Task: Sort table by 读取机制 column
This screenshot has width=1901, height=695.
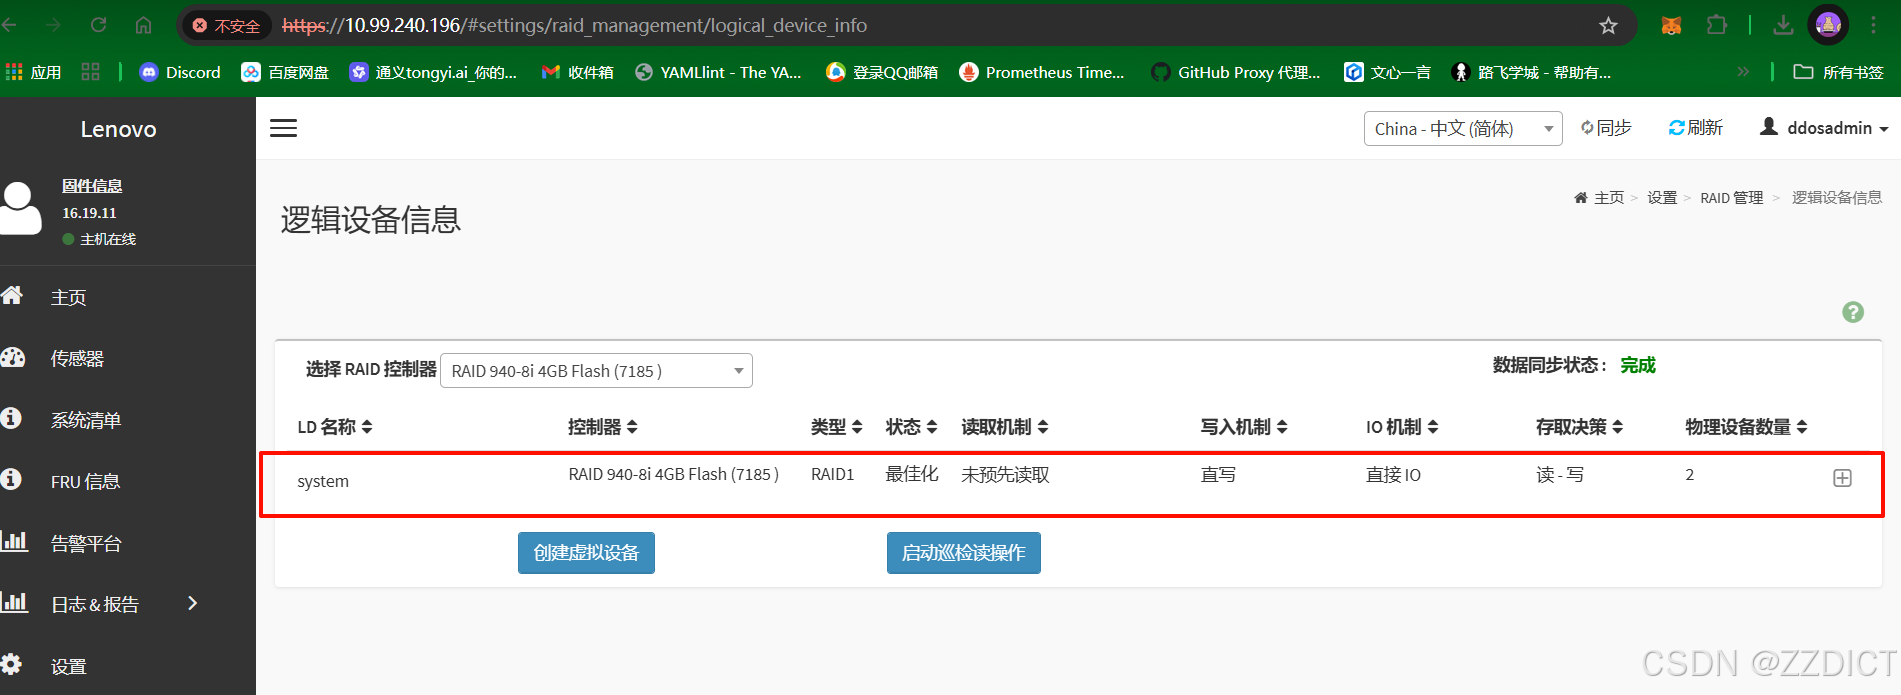Action: [x=1005, y=427]
